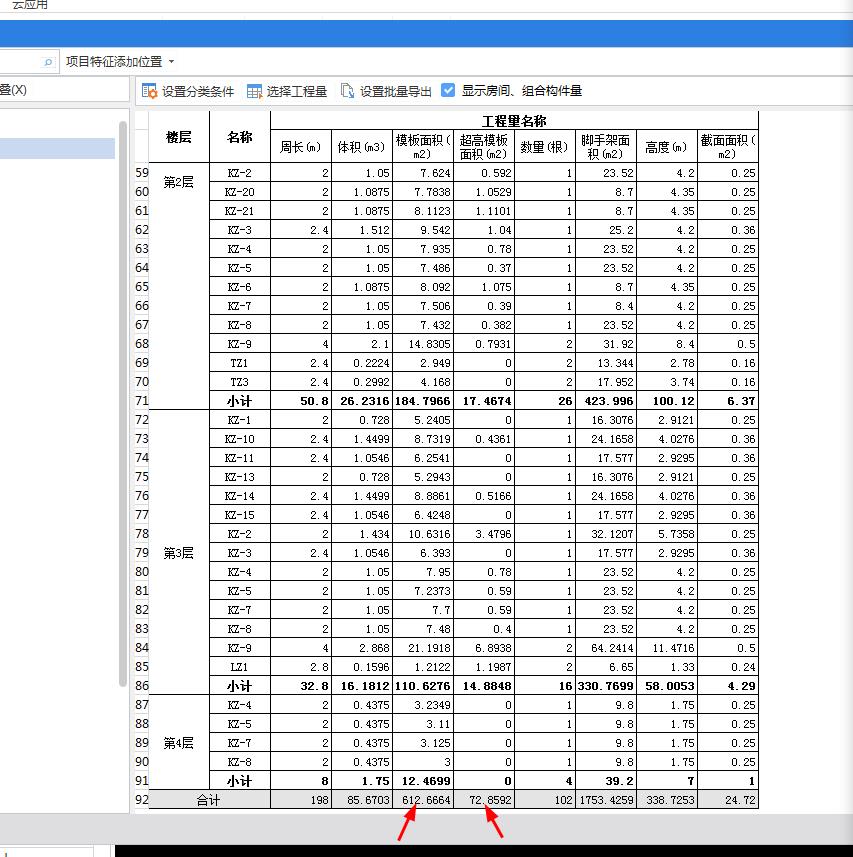Viewport: 853px width, 857px height.
Task: Click row number 71
Action: (x=142, y=401)
